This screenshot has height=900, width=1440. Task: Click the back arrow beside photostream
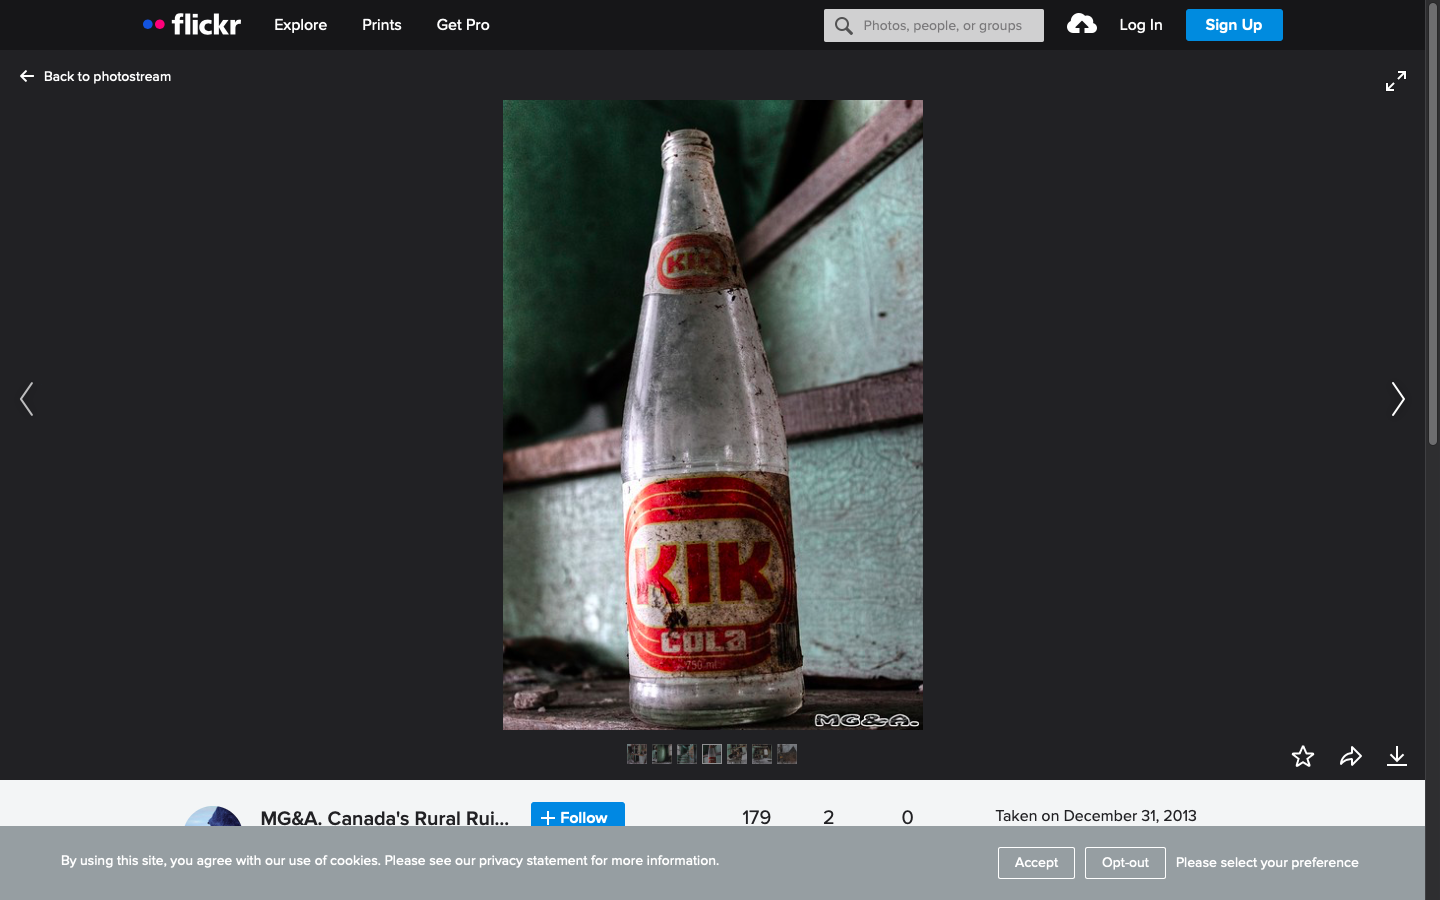tap(27, 76)
